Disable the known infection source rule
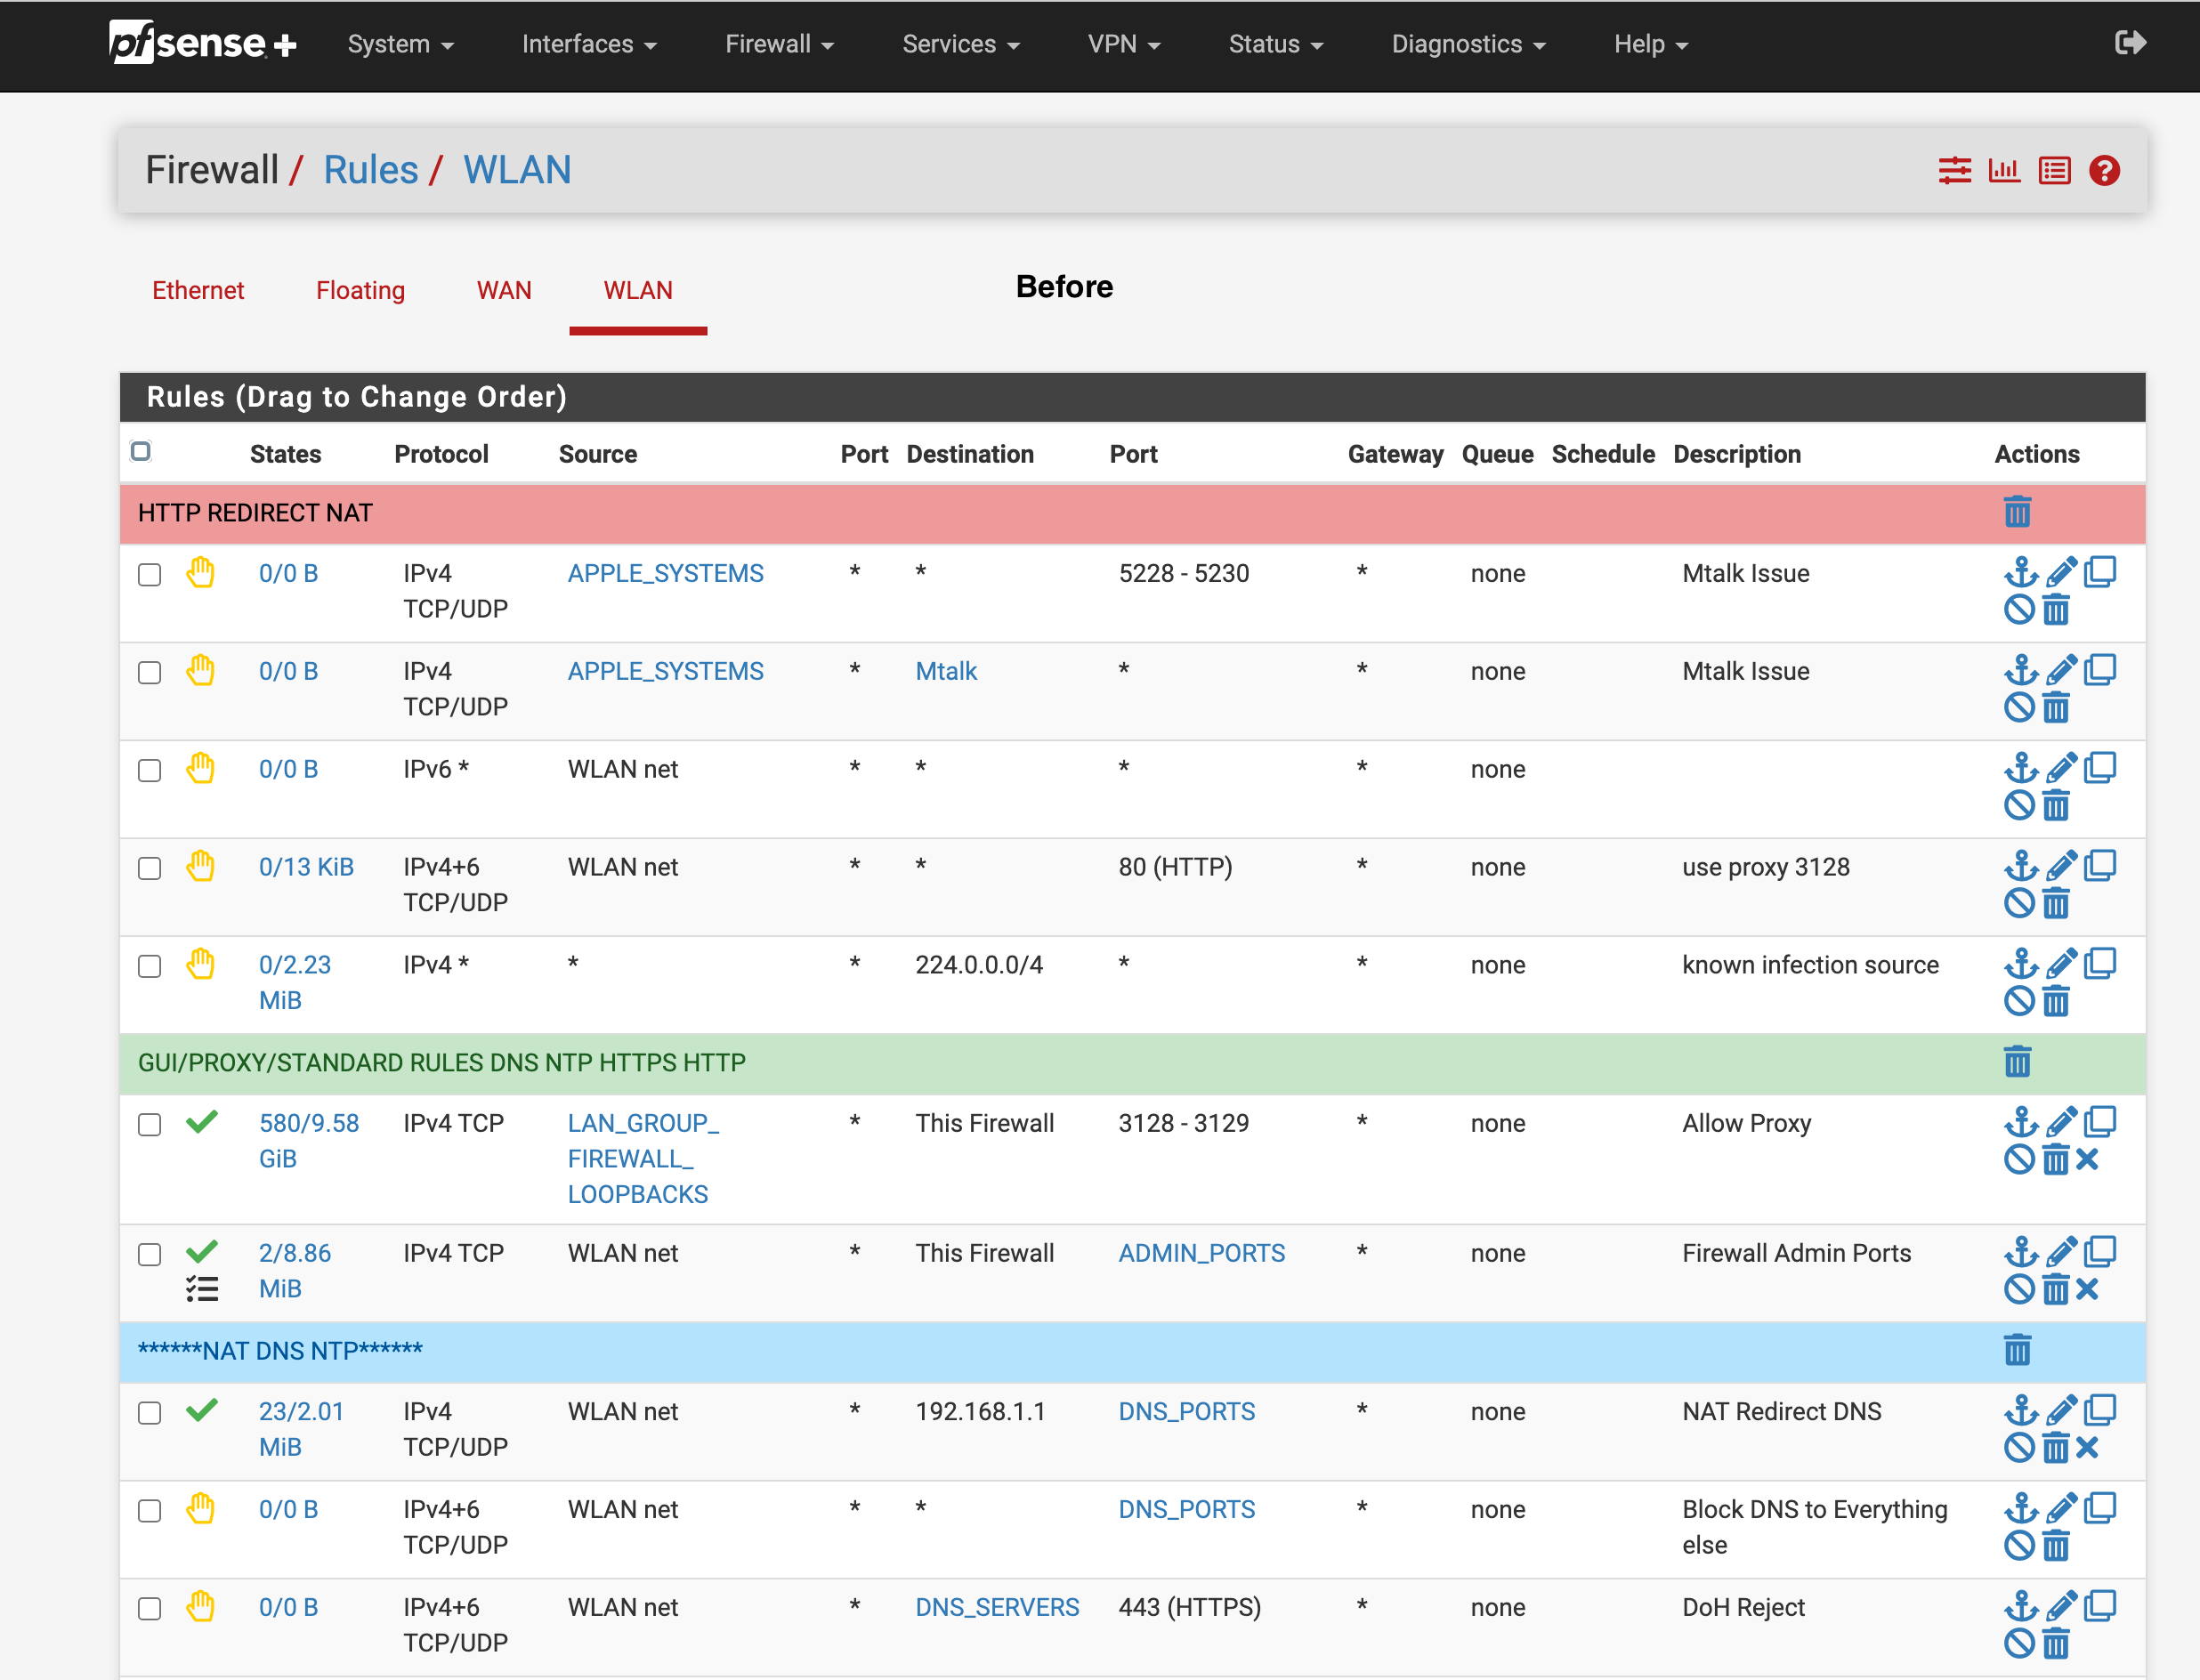Viewport: 2200px width, 1680px height. point(2019,1001)
